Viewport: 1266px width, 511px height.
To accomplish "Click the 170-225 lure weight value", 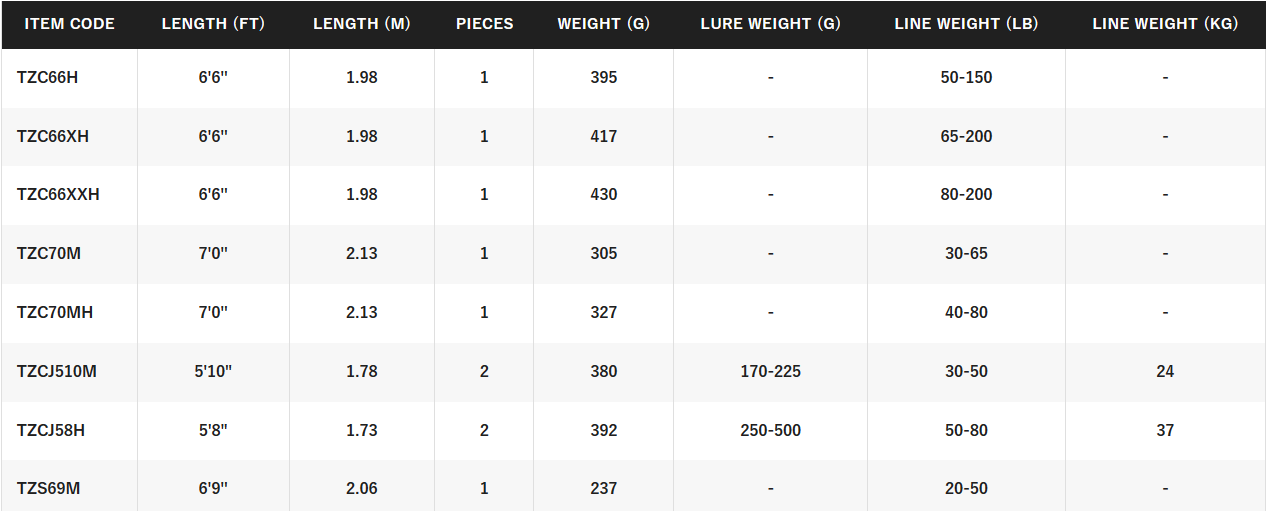I will [770, 371].
